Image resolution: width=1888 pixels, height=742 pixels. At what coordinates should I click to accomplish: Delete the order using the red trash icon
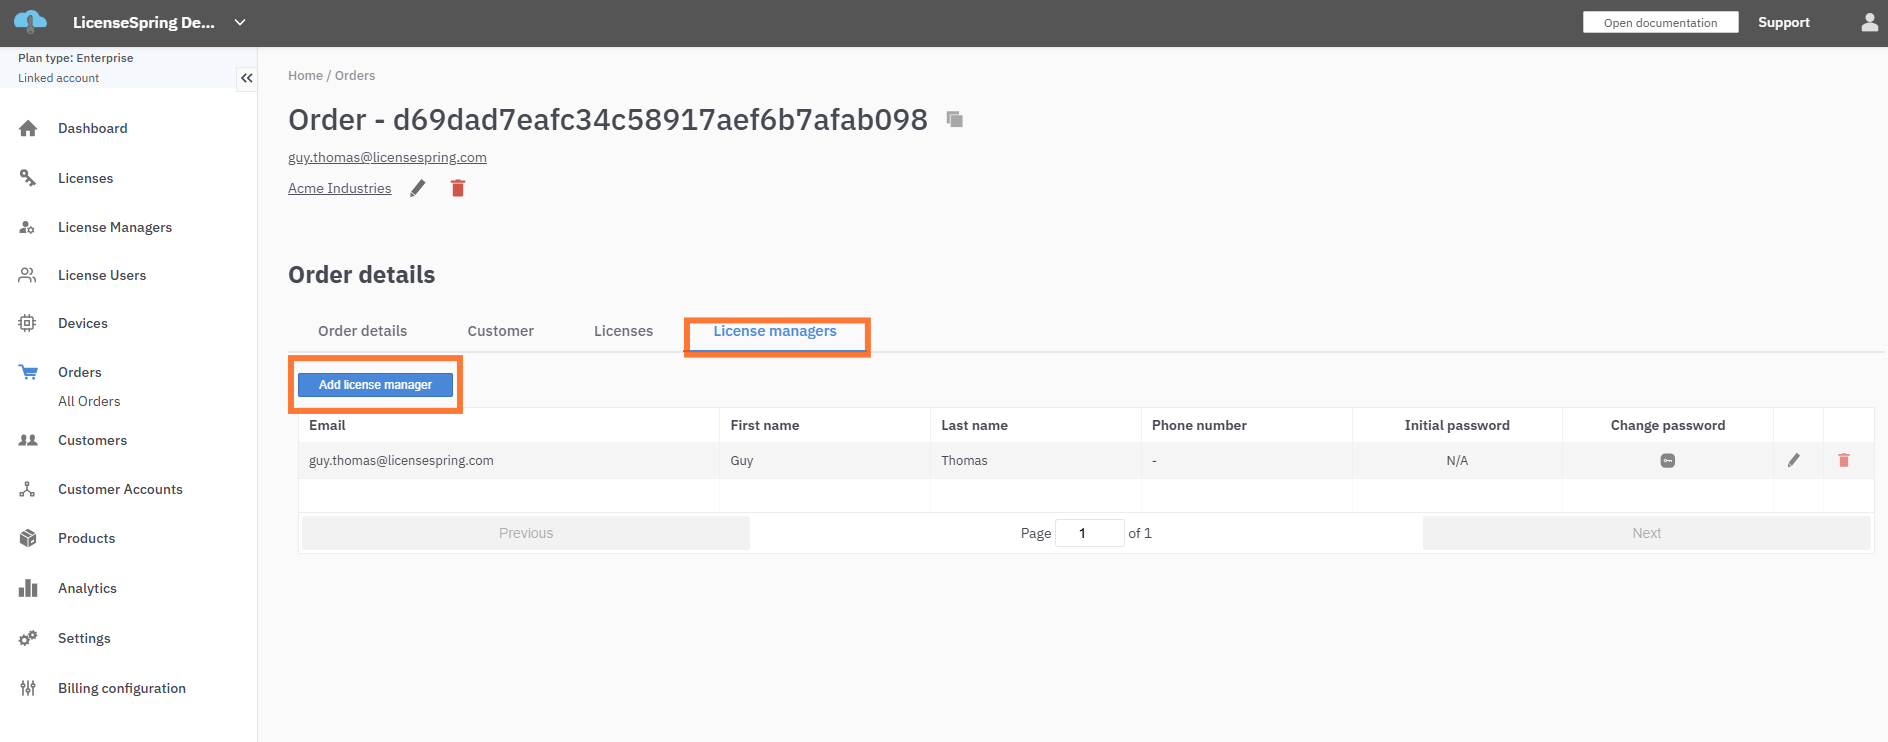click(x=458, y=188)
